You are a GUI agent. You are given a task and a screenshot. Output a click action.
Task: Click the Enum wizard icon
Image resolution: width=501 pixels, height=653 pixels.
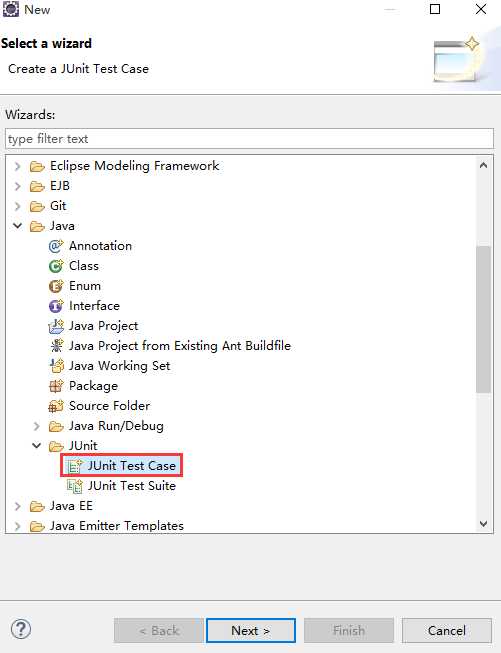(x=56, y=286)
